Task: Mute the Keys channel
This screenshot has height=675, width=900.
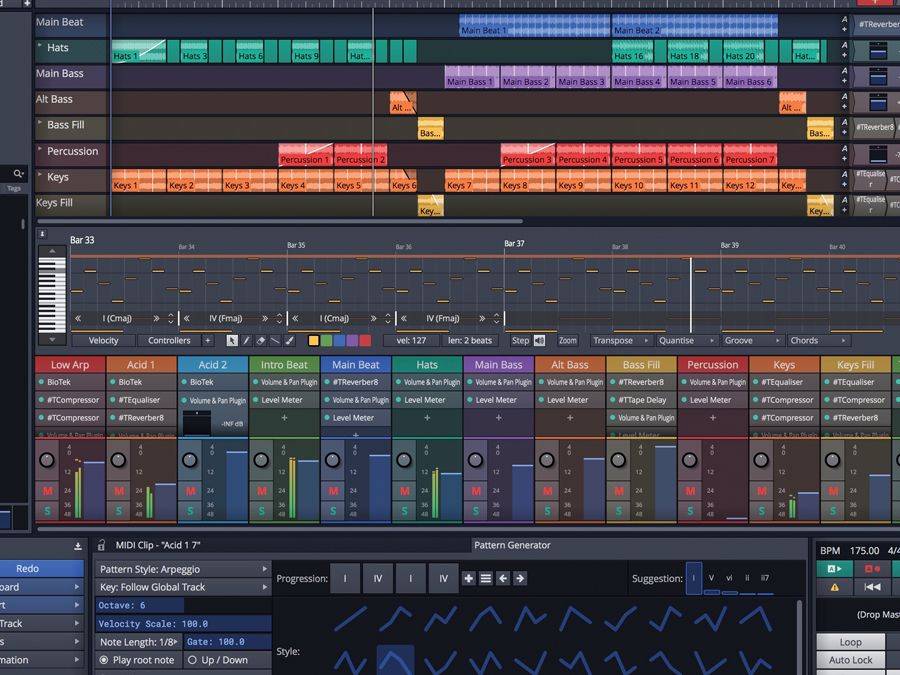Action: click(761, 491)
